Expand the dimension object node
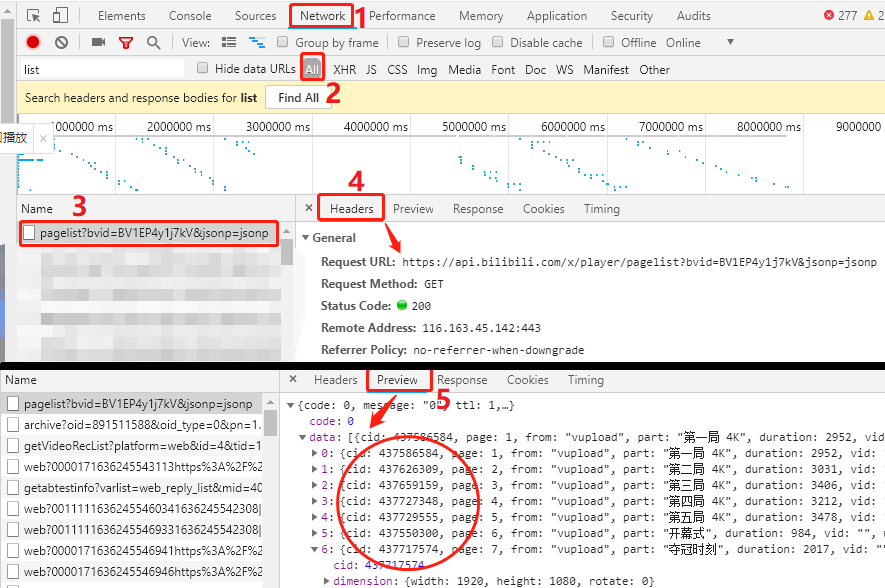 [x=326, y=581]
